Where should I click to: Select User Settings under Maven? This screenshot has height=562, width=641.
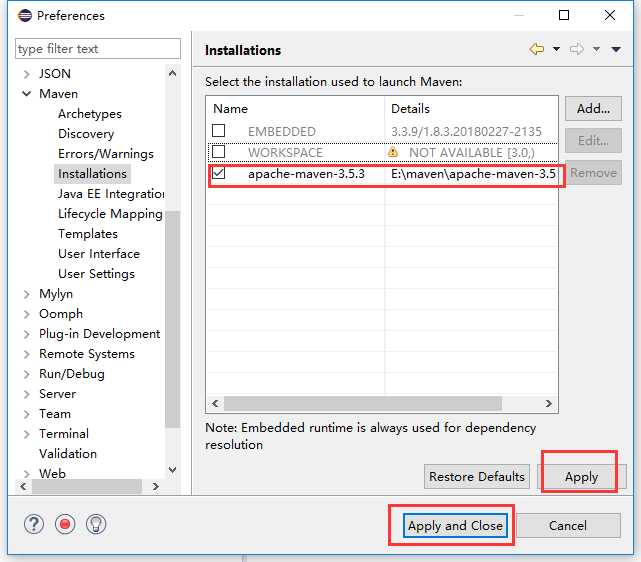point(96,273)
